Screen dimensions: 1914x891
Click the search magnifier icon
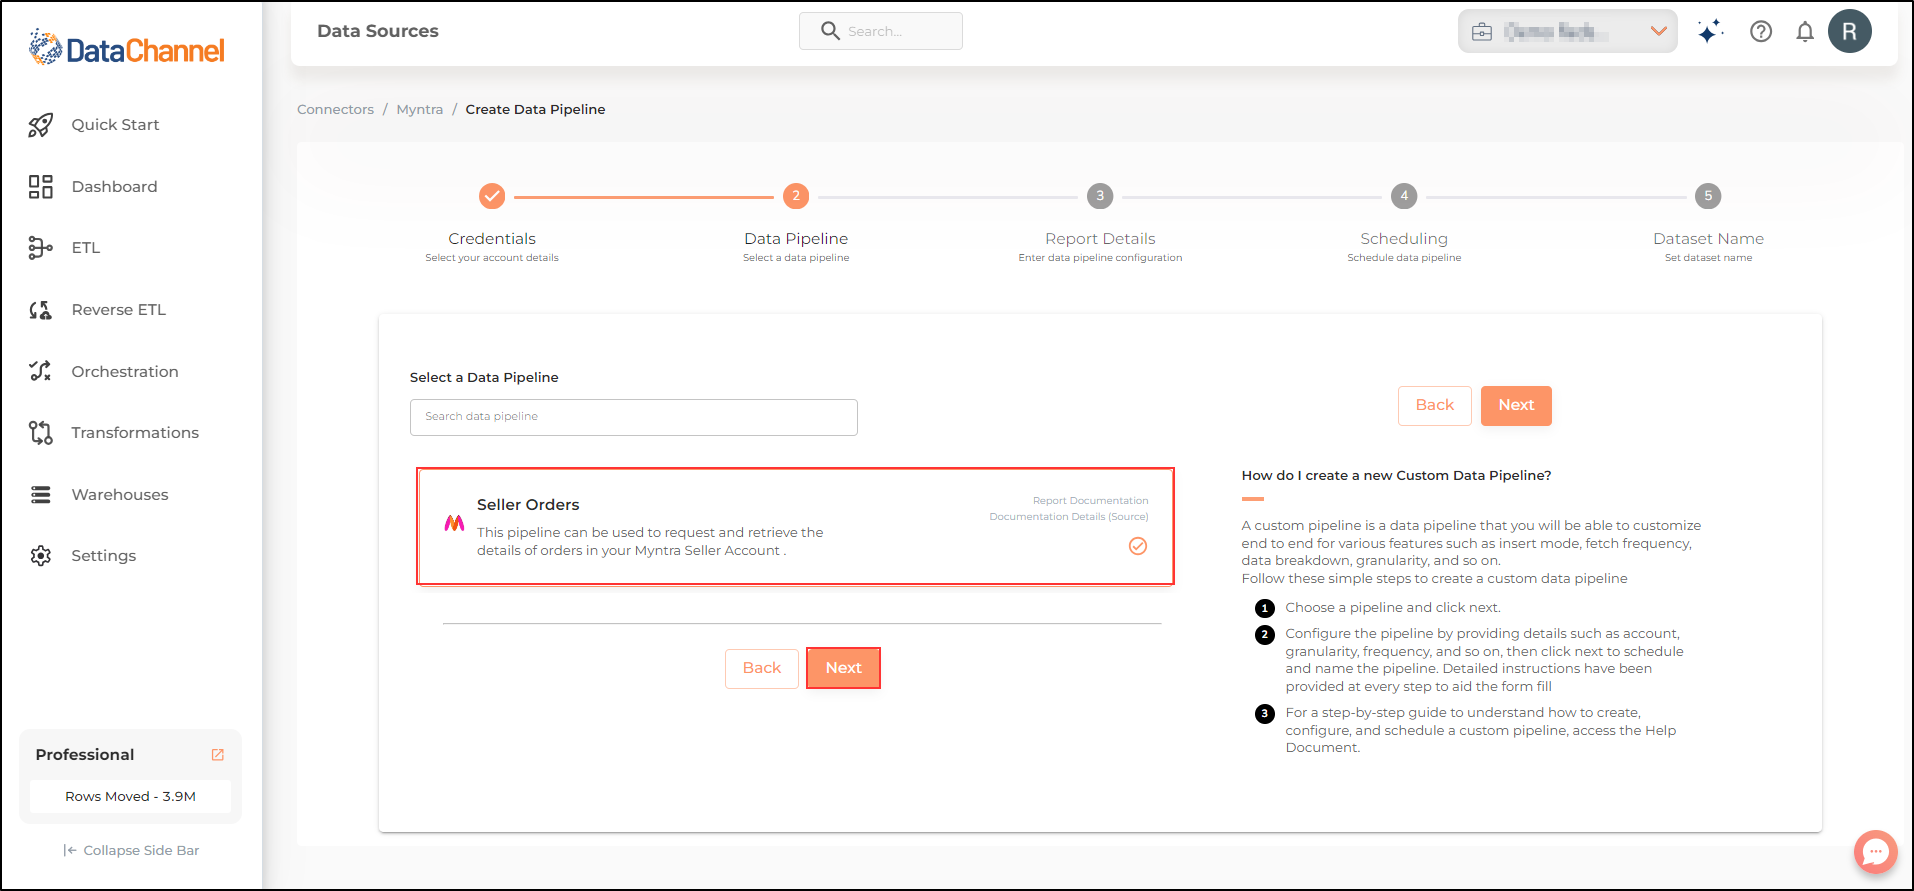point(830,31)
